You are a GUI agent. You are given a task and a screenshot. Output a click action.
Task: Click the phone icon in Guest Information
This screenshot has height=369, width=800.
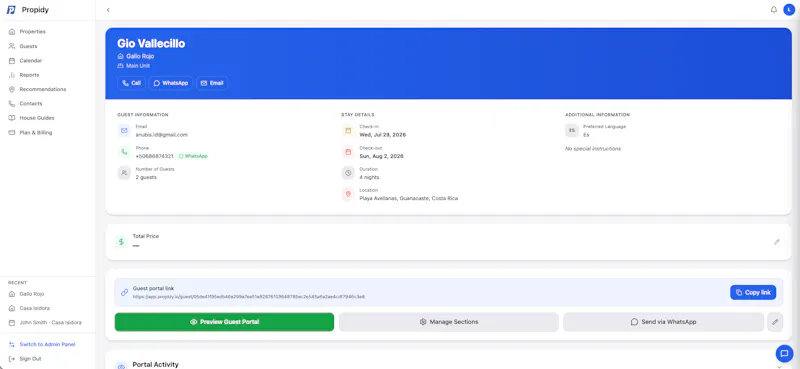pyautogui.click(x=123, y=152)
